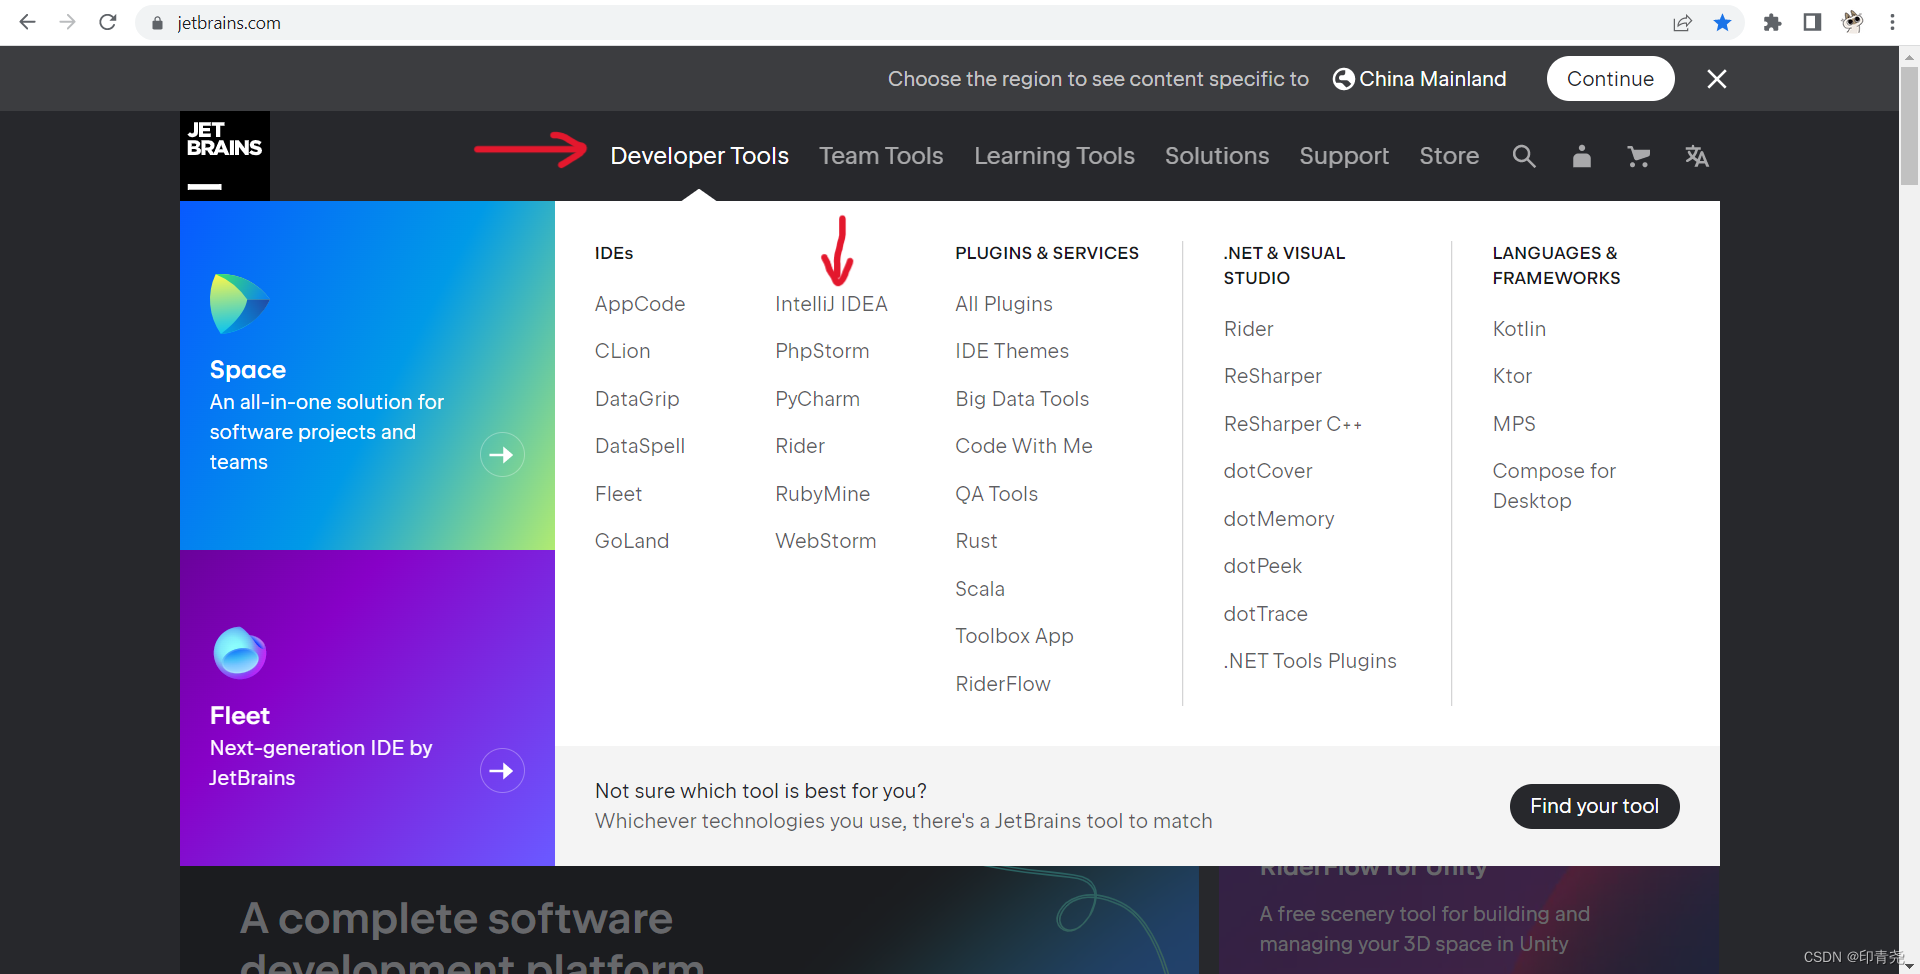Click the JetBrains logo
Image resolution: width=1920 pixels, height=974 pixels.
[x=225, y=156]
